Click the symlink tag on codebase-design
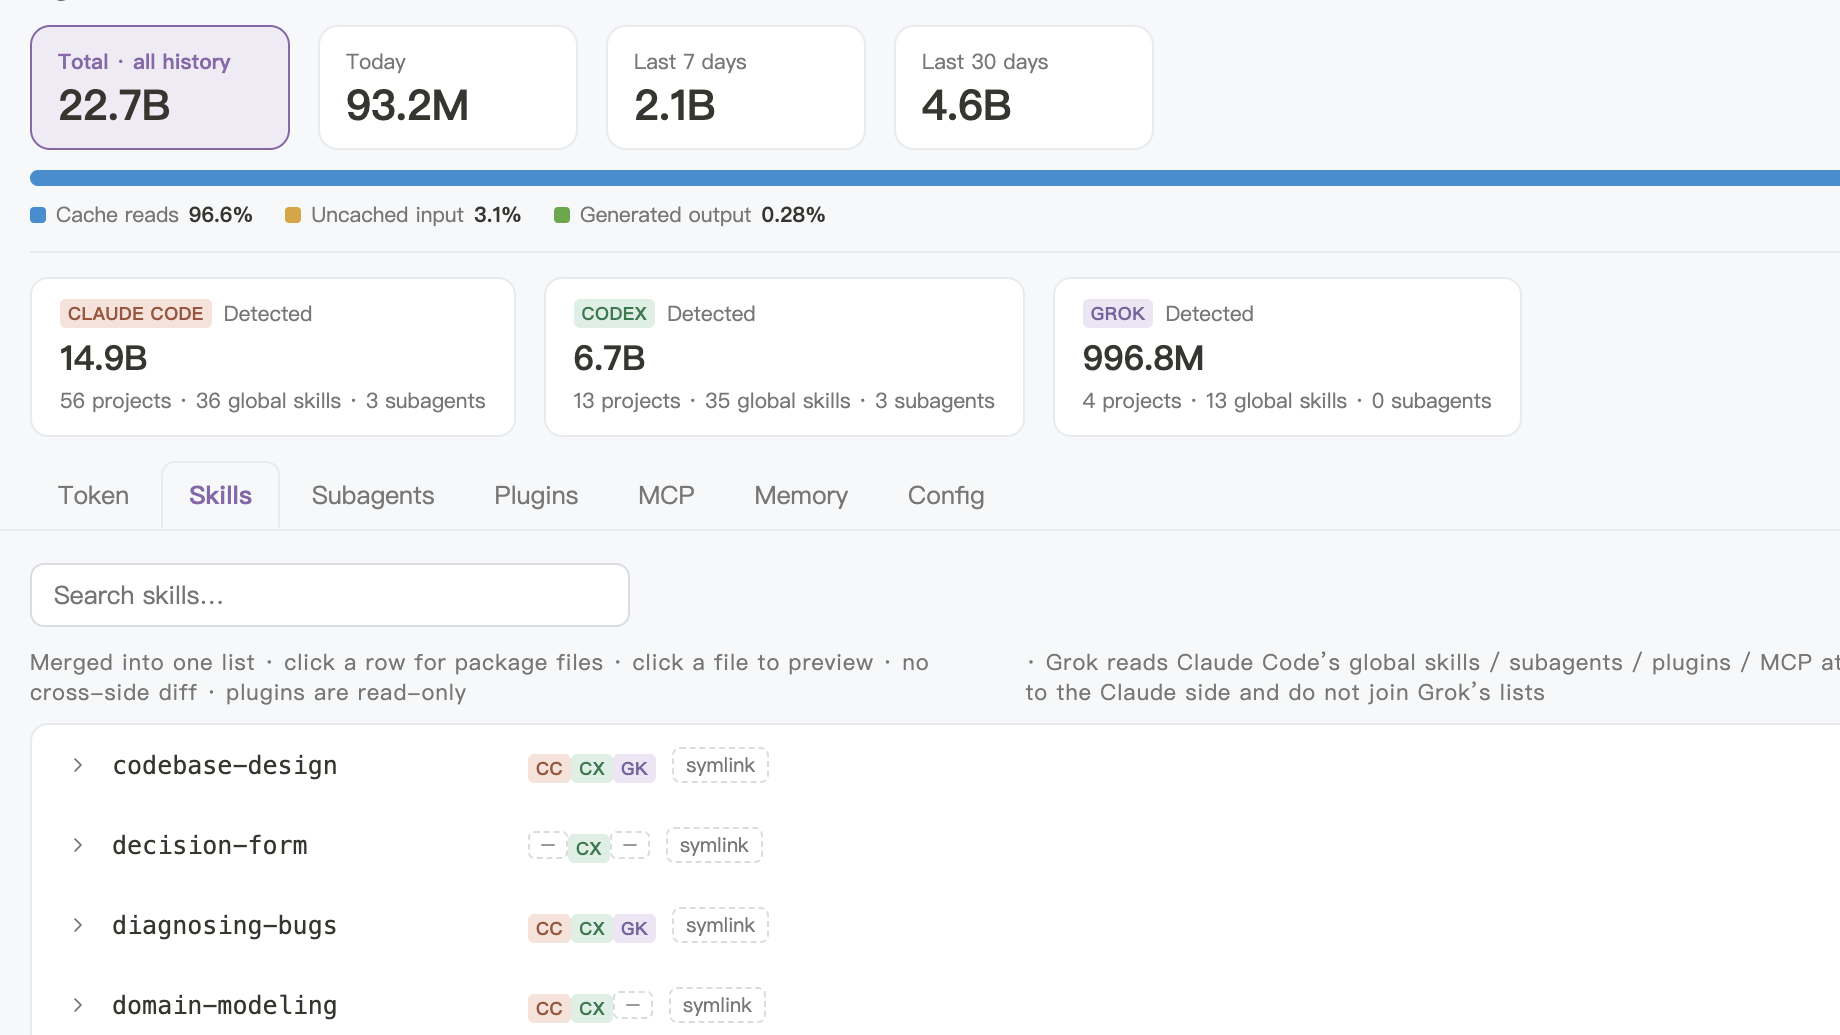Viewport: 1840px width, 1035px height. [x=720, y=765]
